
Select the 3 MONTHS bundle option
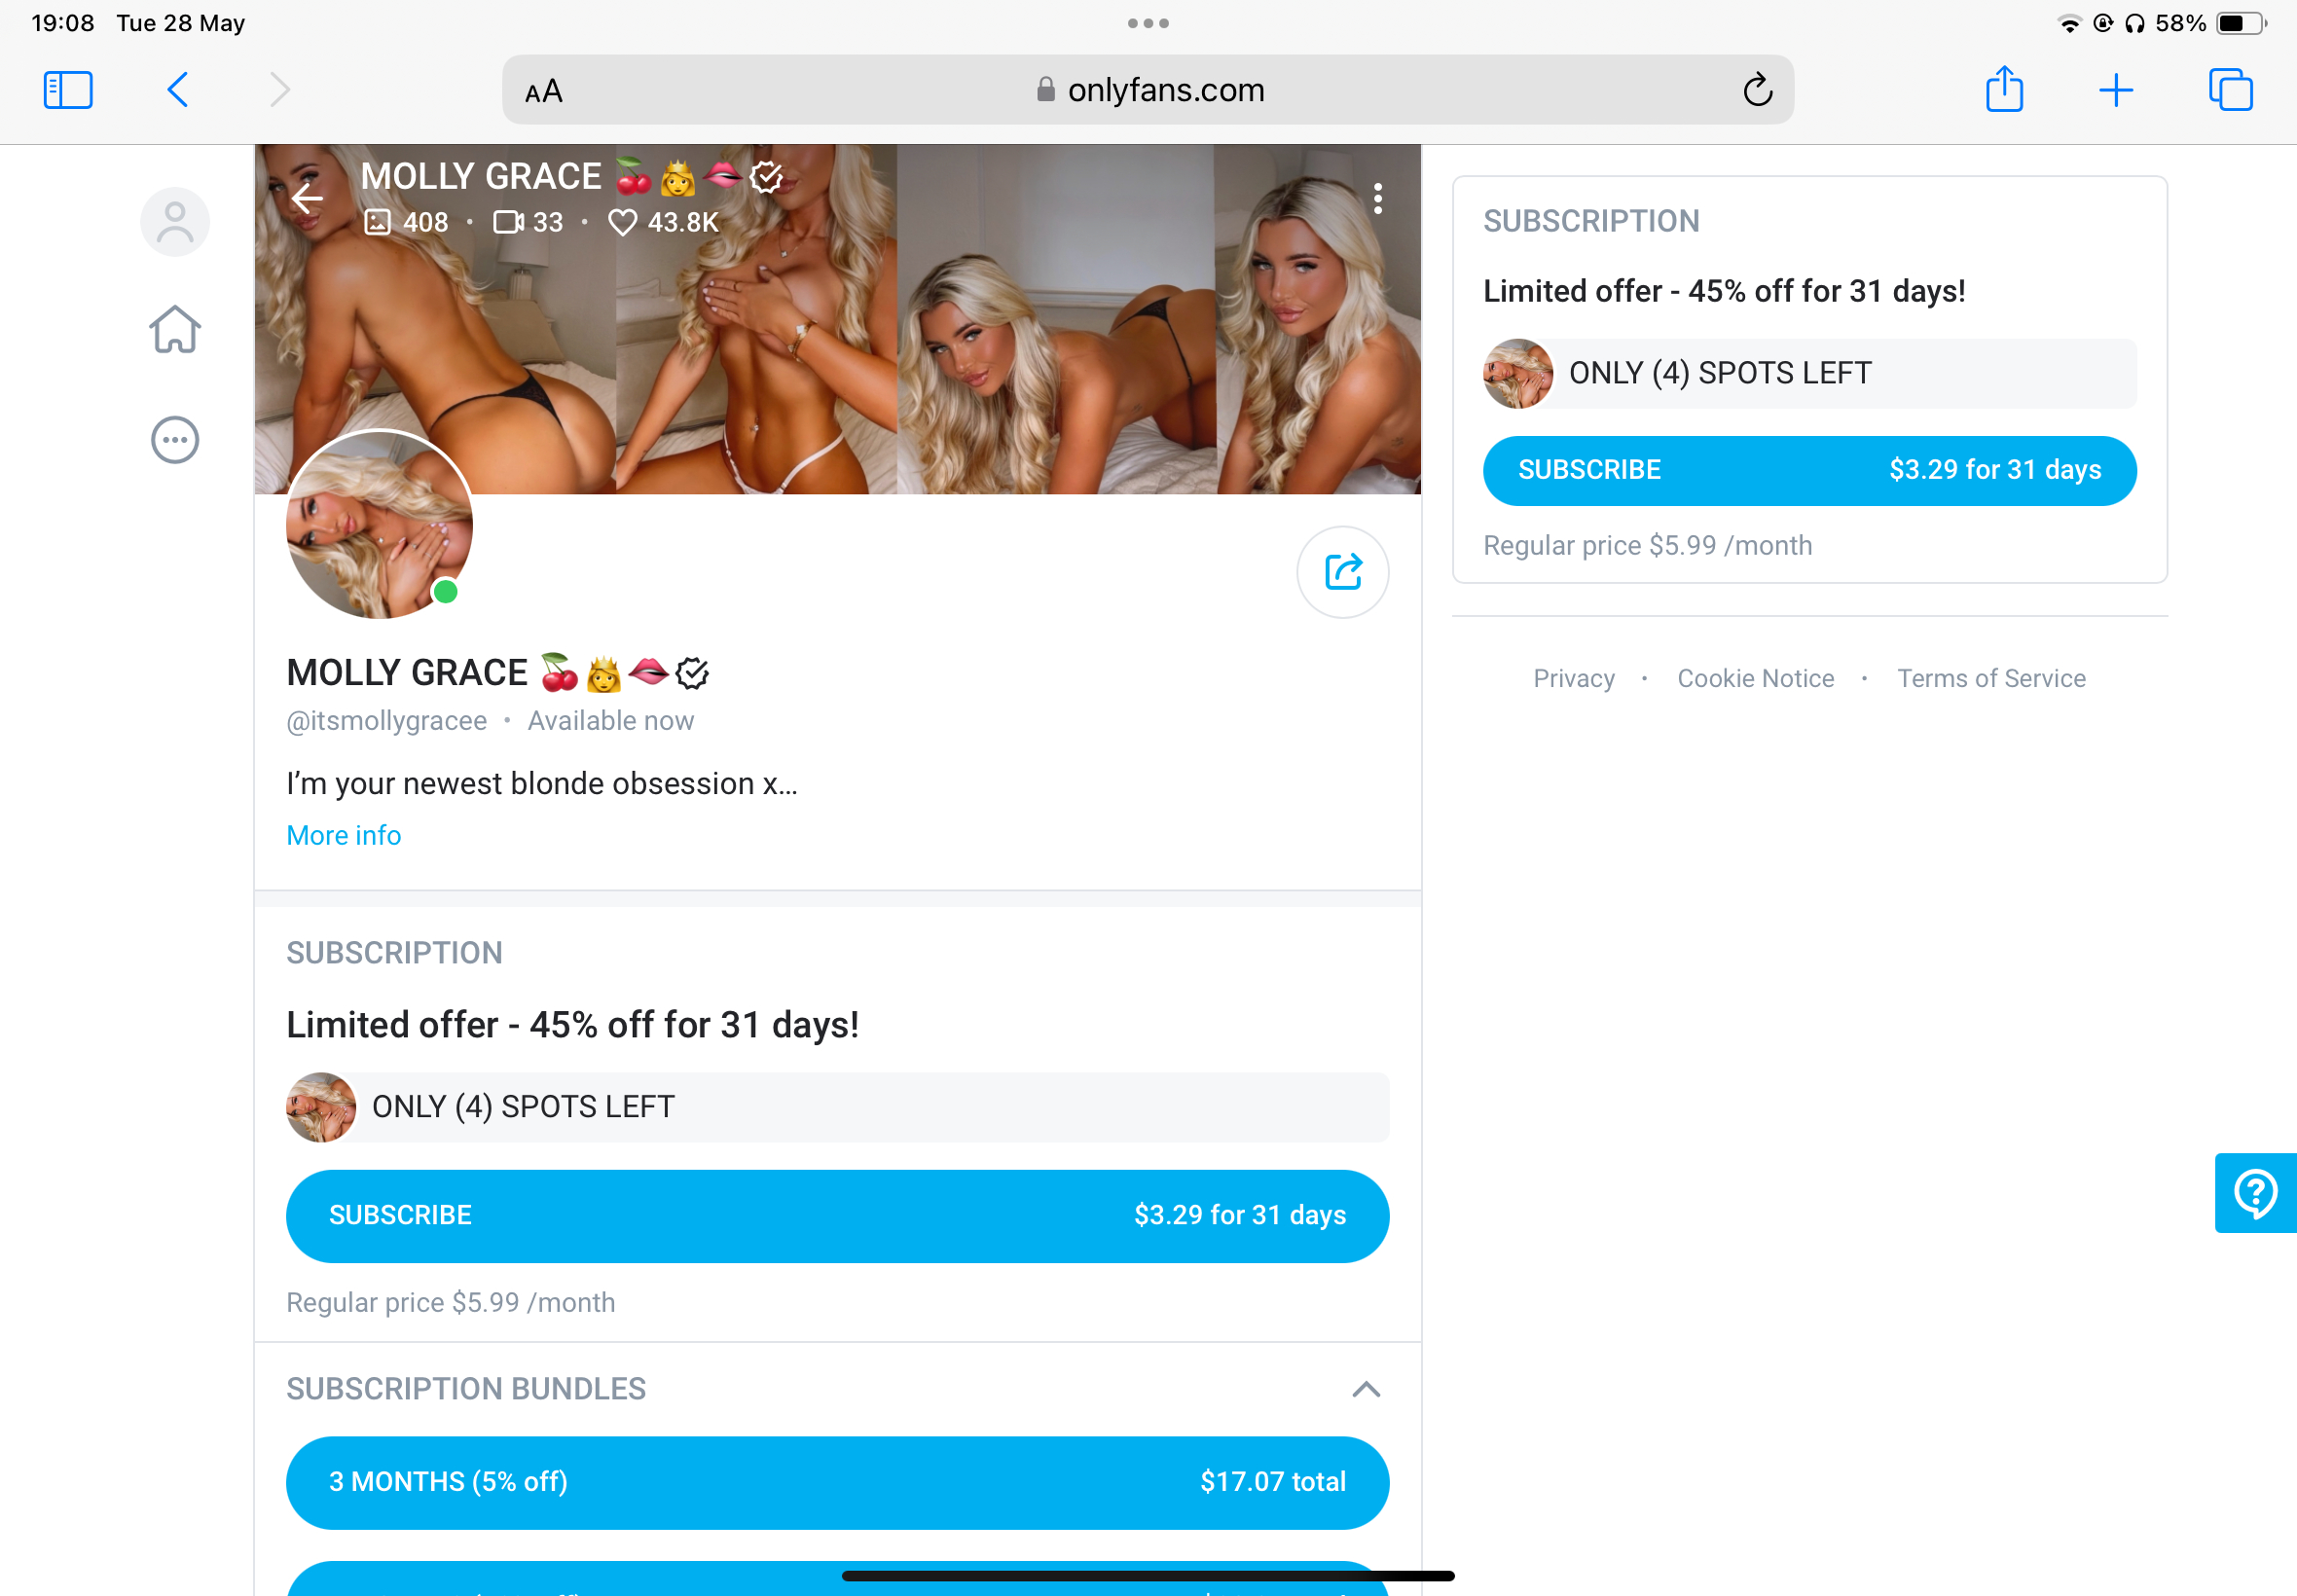pyautogui.click(x=837, y=1482)
